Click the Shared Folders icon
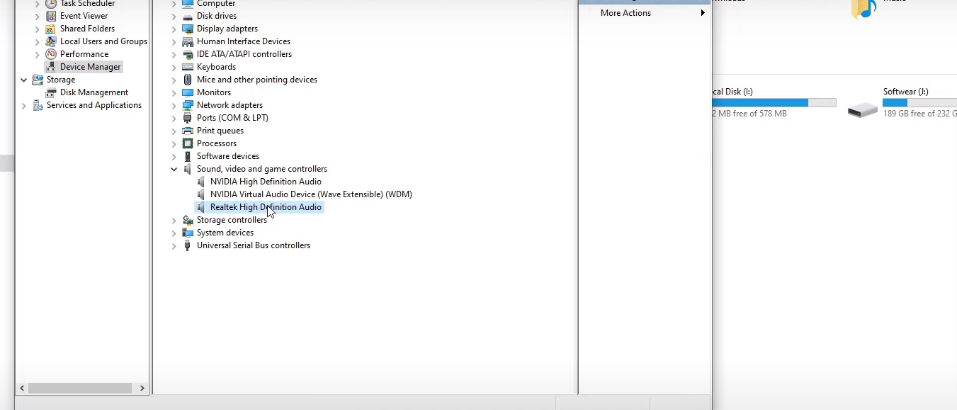The height and width of the screenshot is (410, 957). [51, 29]
